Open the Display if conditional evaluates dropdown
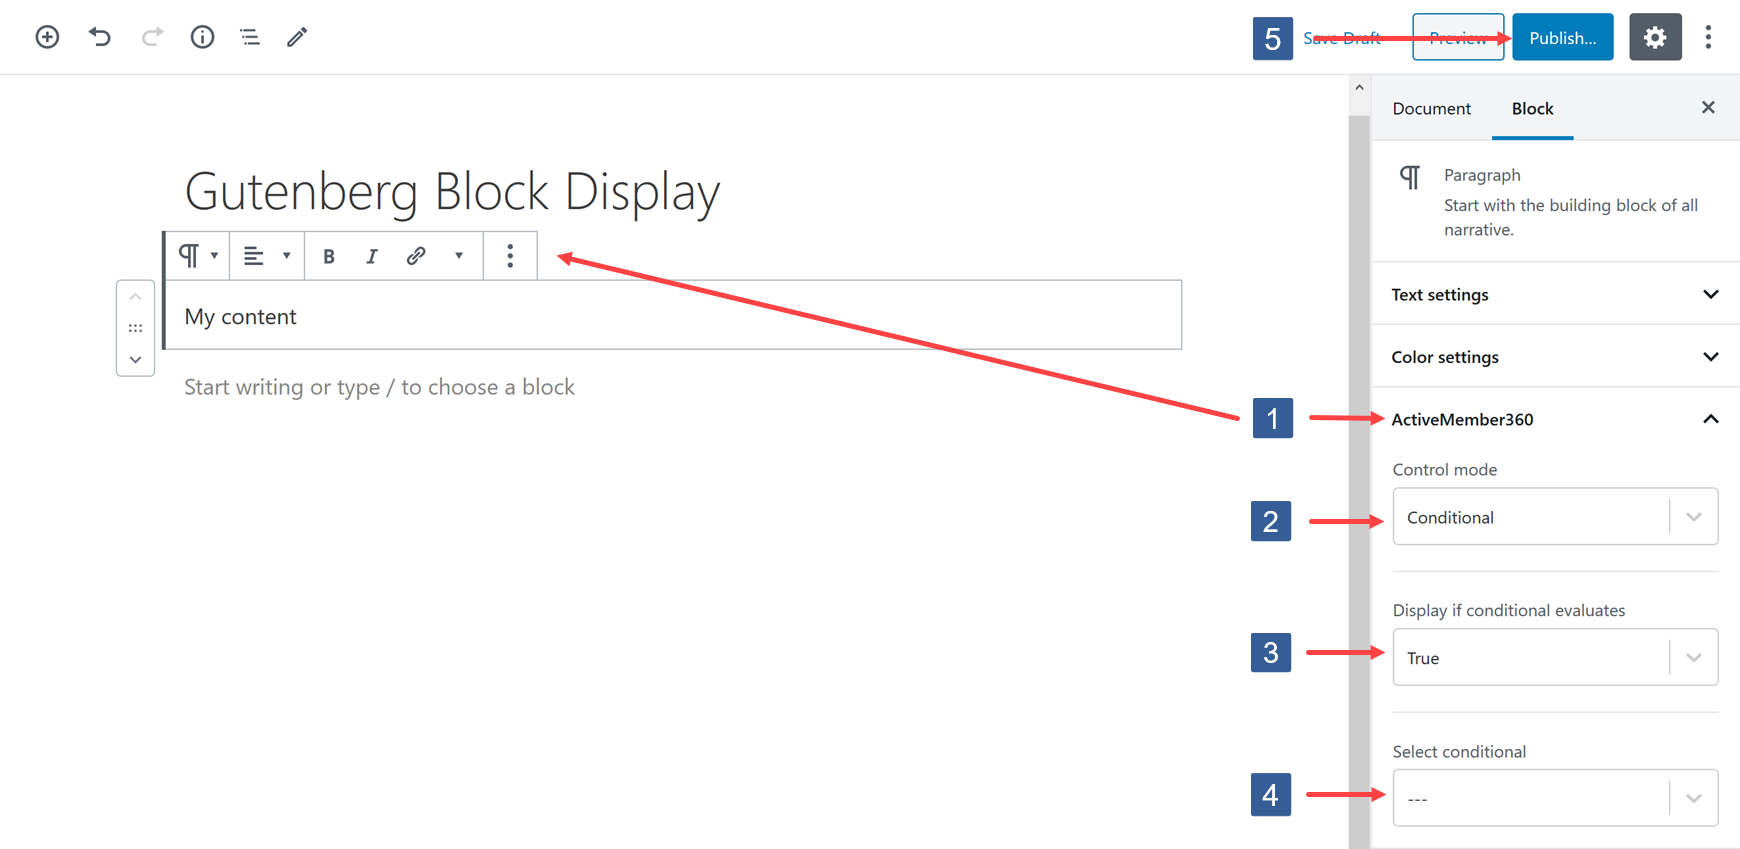Image resolution: width=1740 pixels, height=849 pixels. 1554,657
